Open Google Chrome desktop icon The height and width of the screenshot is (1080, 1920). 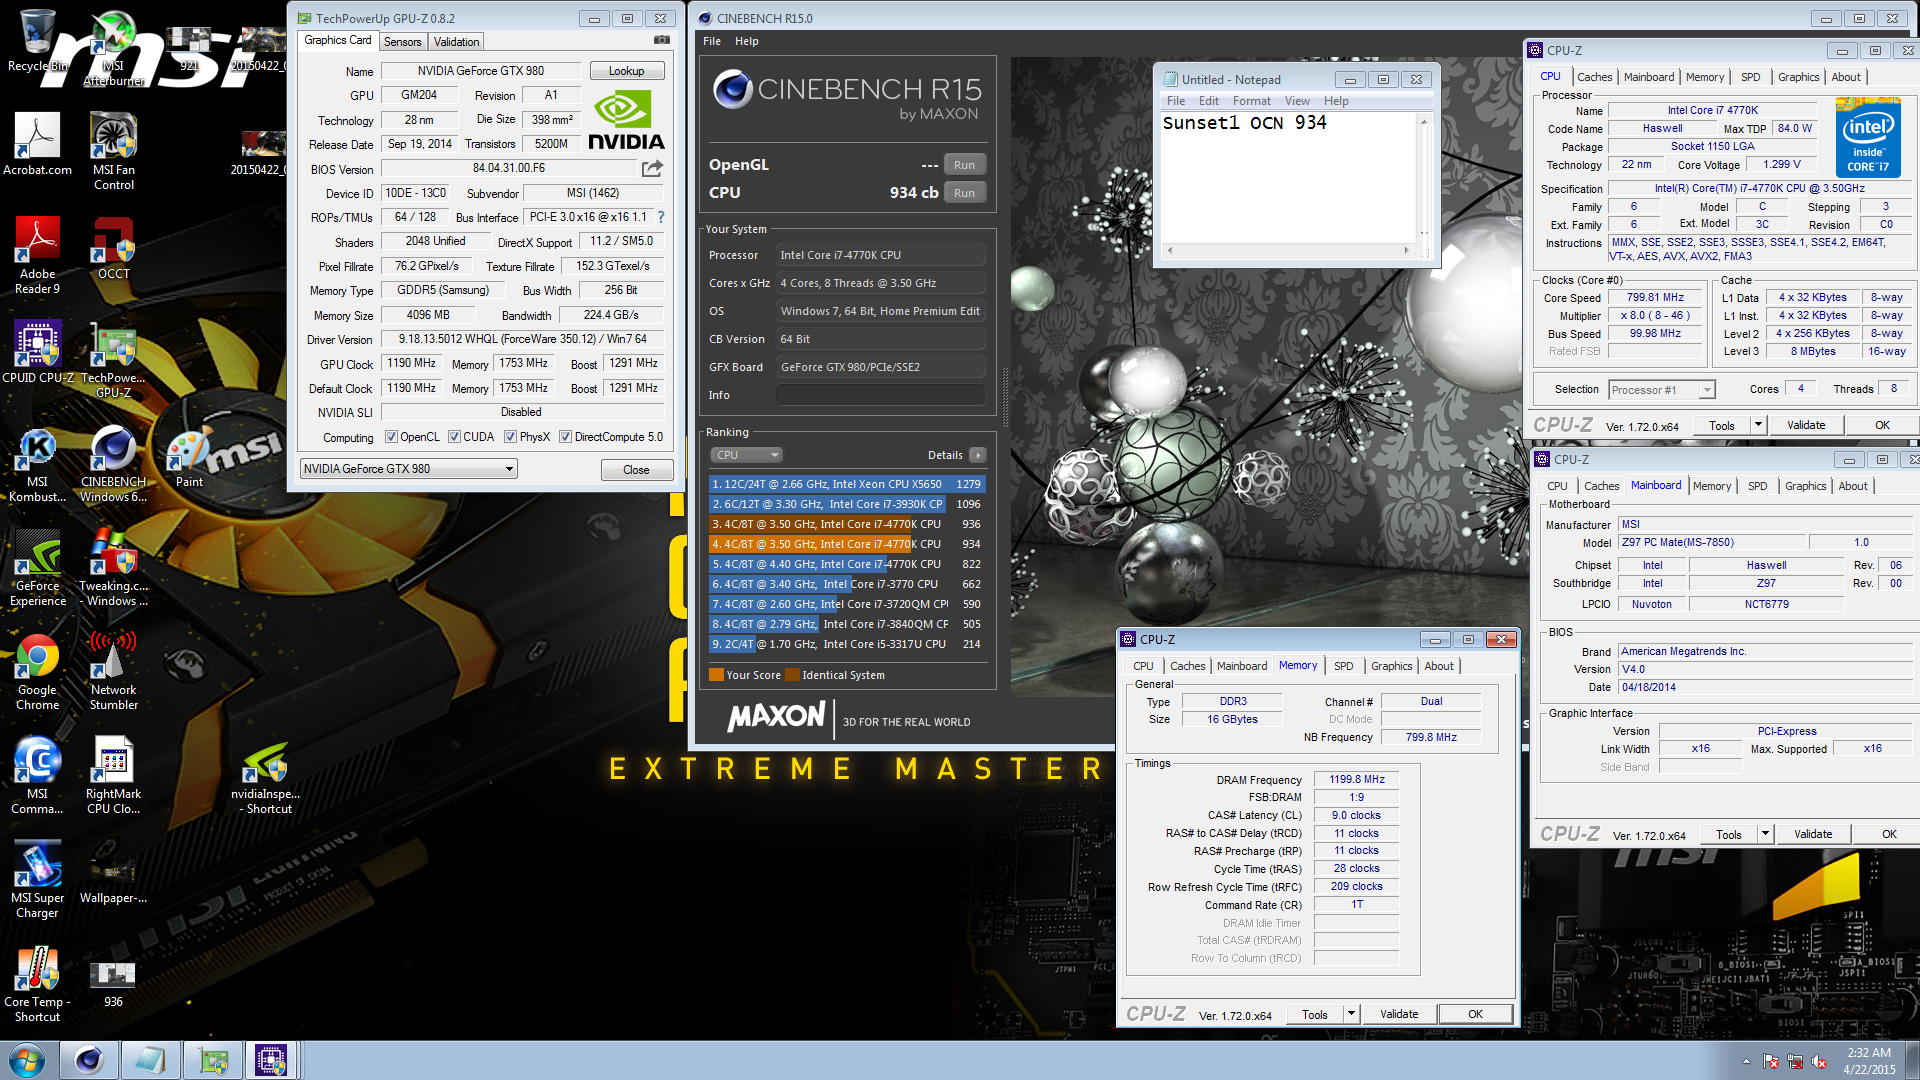pos(37,672)
